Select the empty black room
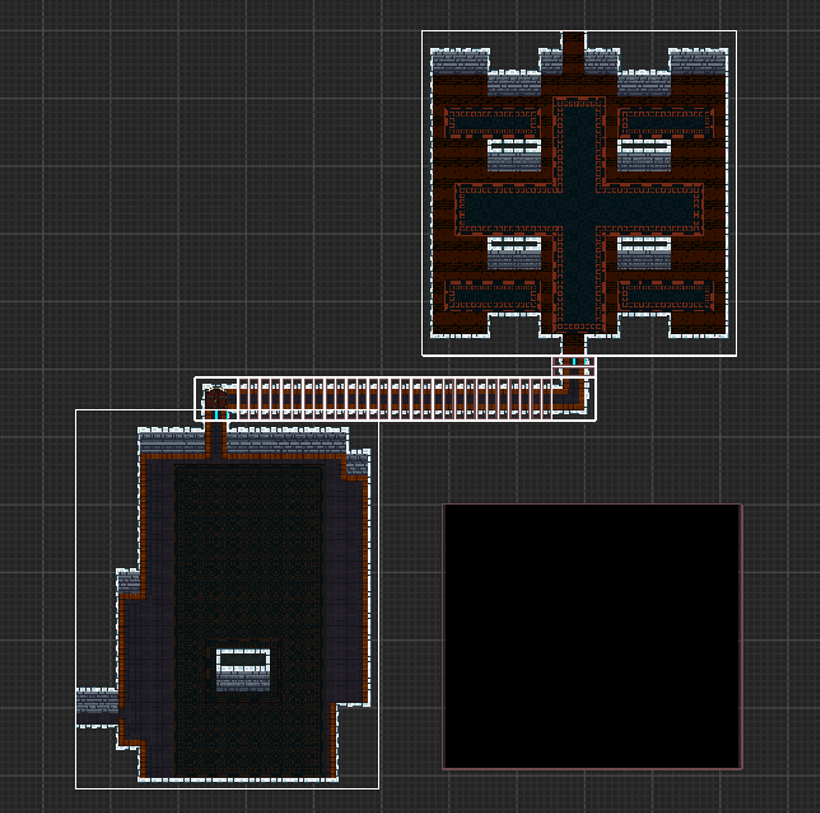This screenshot has width=820, height=813. [592, 636]
